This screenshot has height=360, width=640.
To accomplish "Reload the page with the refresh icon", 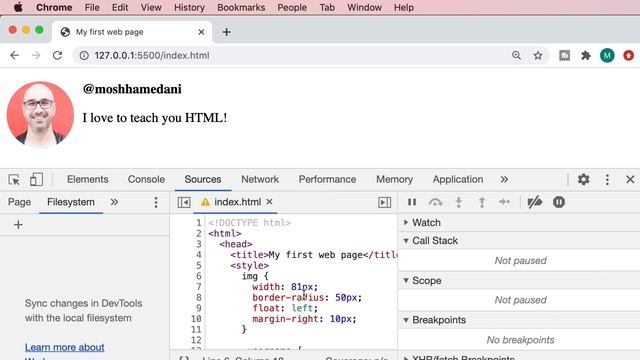I will (x=58, y=56).
